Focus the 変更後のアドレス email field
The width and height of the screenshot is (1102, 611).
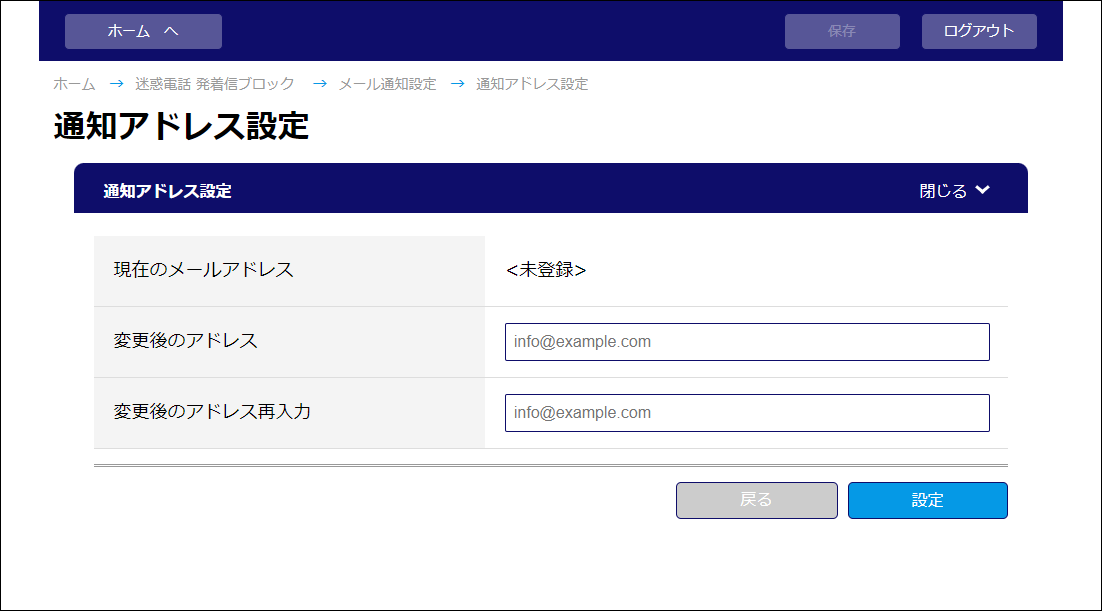pos(747,342)
